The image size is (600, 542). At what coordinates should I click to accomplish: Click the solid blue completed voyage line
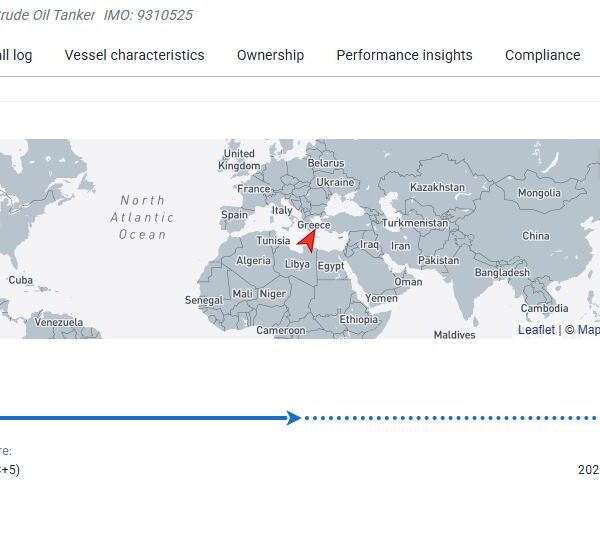click(140, 418)
